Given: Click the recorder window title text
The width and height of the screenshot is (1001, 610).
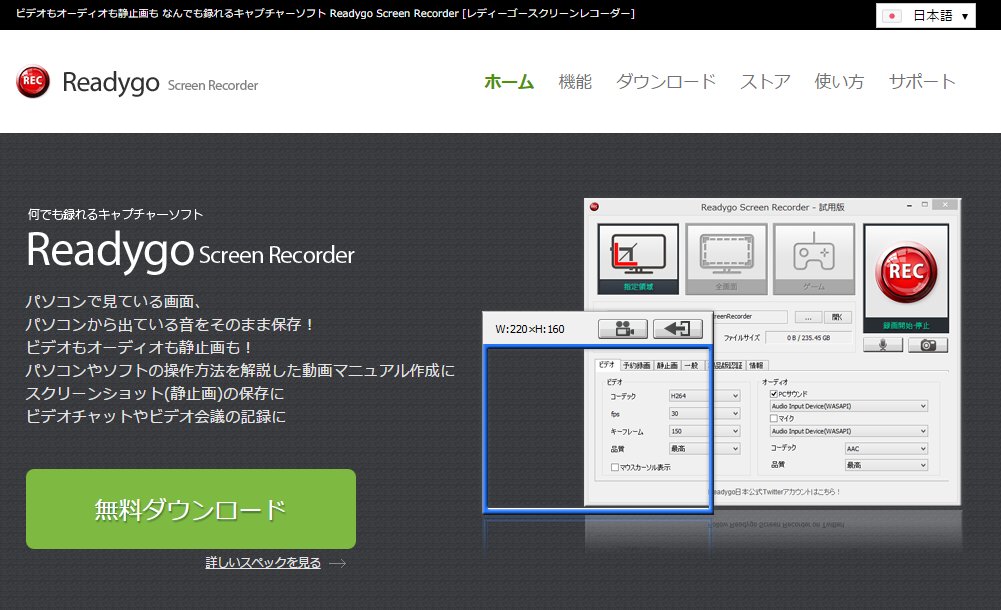Looking at the screenshot, I should tap(772, 207).
